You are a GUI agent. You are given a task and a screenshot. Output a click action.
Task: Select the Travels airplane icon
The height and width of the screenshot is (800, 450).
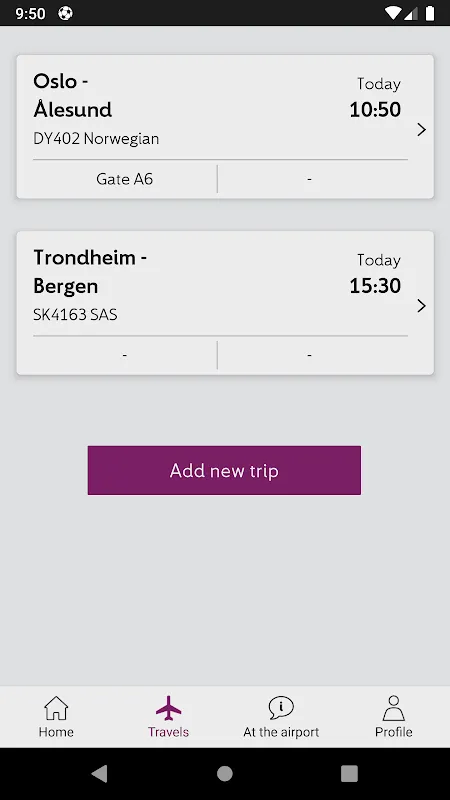[168, 708]
